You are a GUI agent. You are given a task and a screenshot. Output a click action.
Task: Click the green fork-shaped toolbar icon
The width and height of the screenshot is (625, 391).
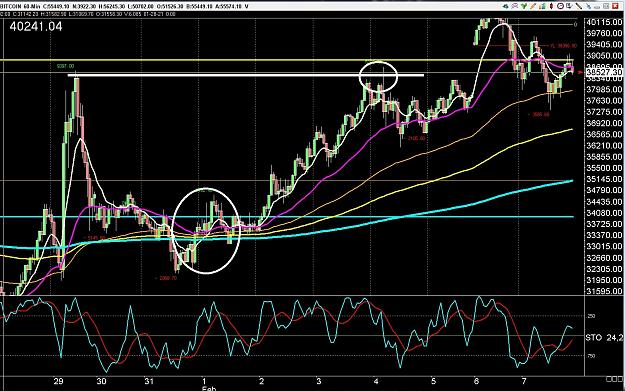click(524, 6)
